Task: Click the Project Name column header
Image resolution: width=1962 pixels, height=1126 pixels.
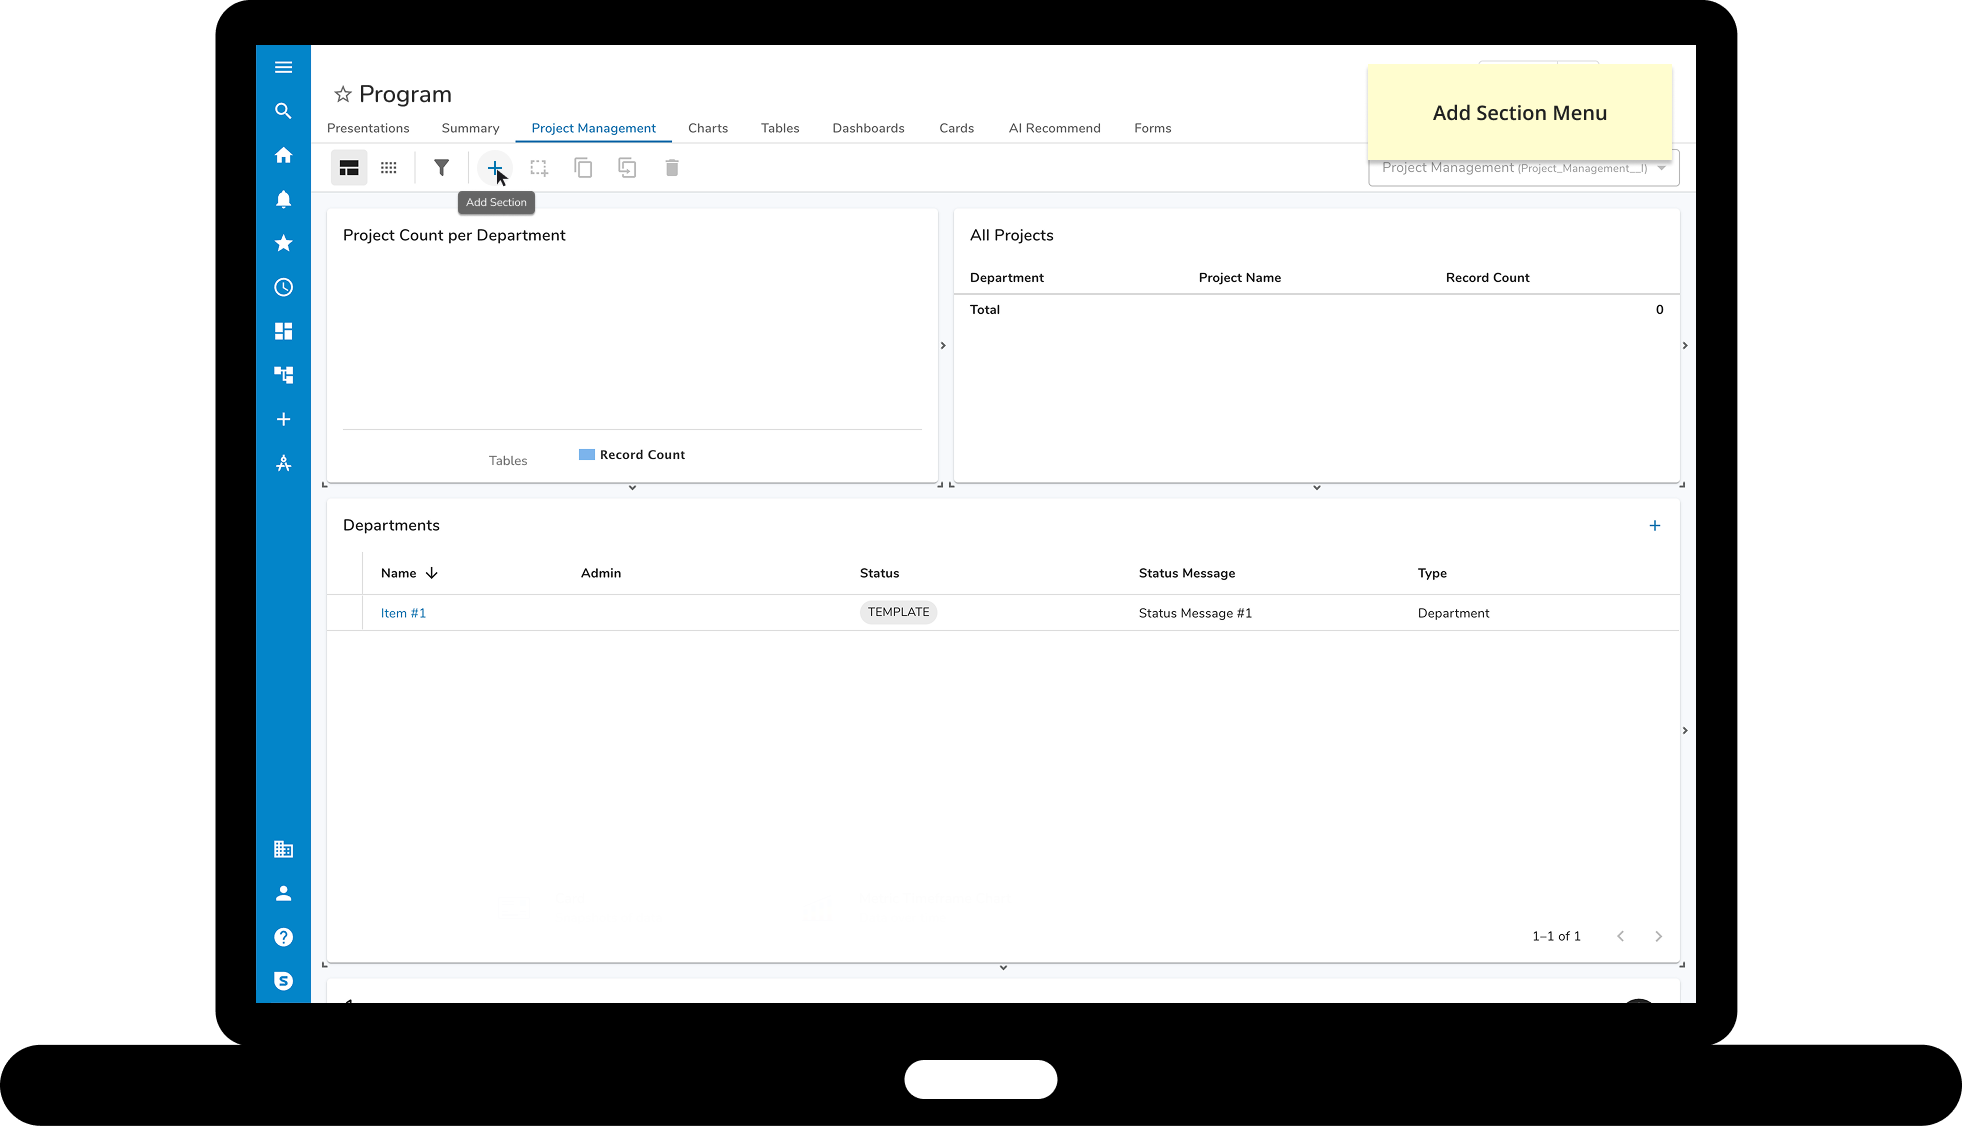Action: pyautogui.click(x=1240, y=278)
